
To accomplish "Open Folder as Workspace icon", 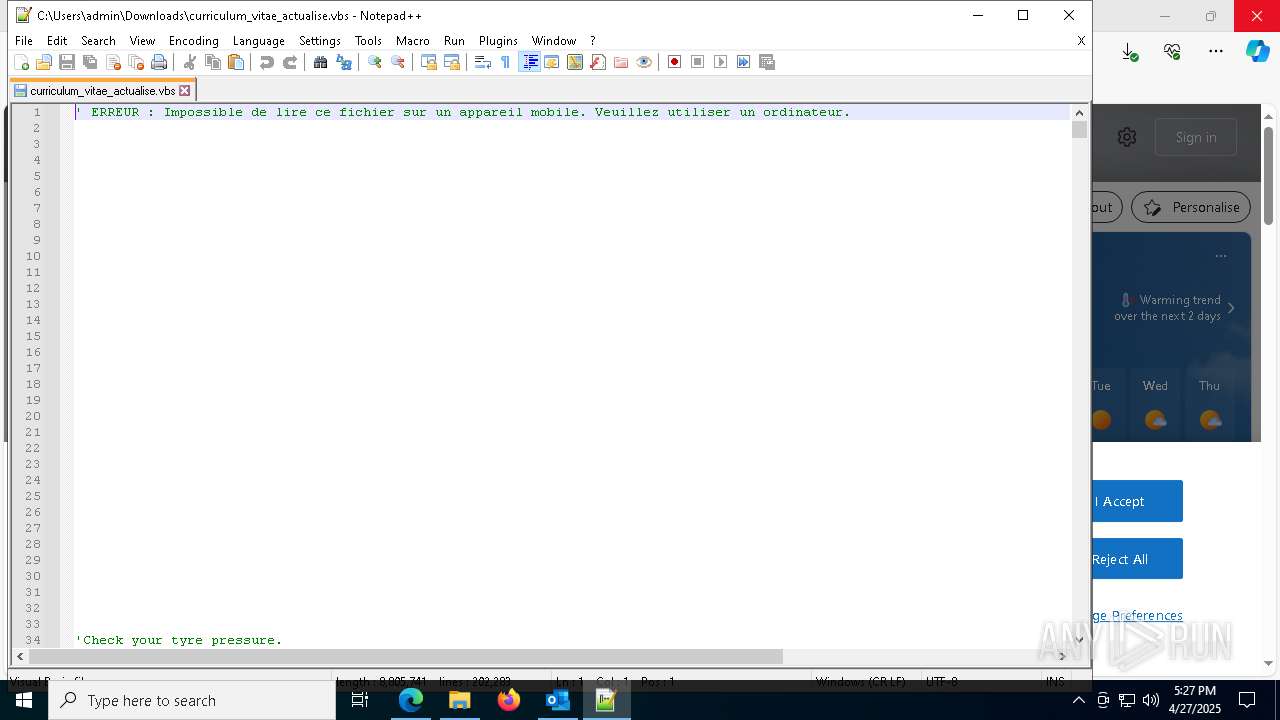I will point(621,62).
